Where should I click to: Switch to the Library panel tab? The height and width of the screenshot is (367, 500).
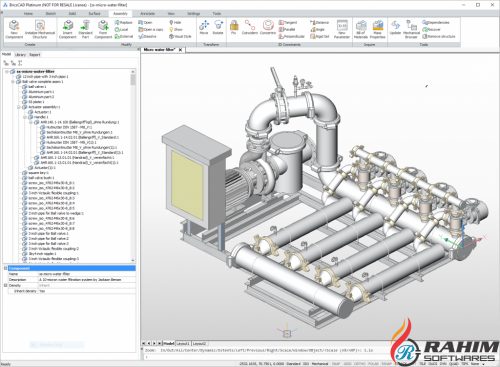click(x=20, y=54)
